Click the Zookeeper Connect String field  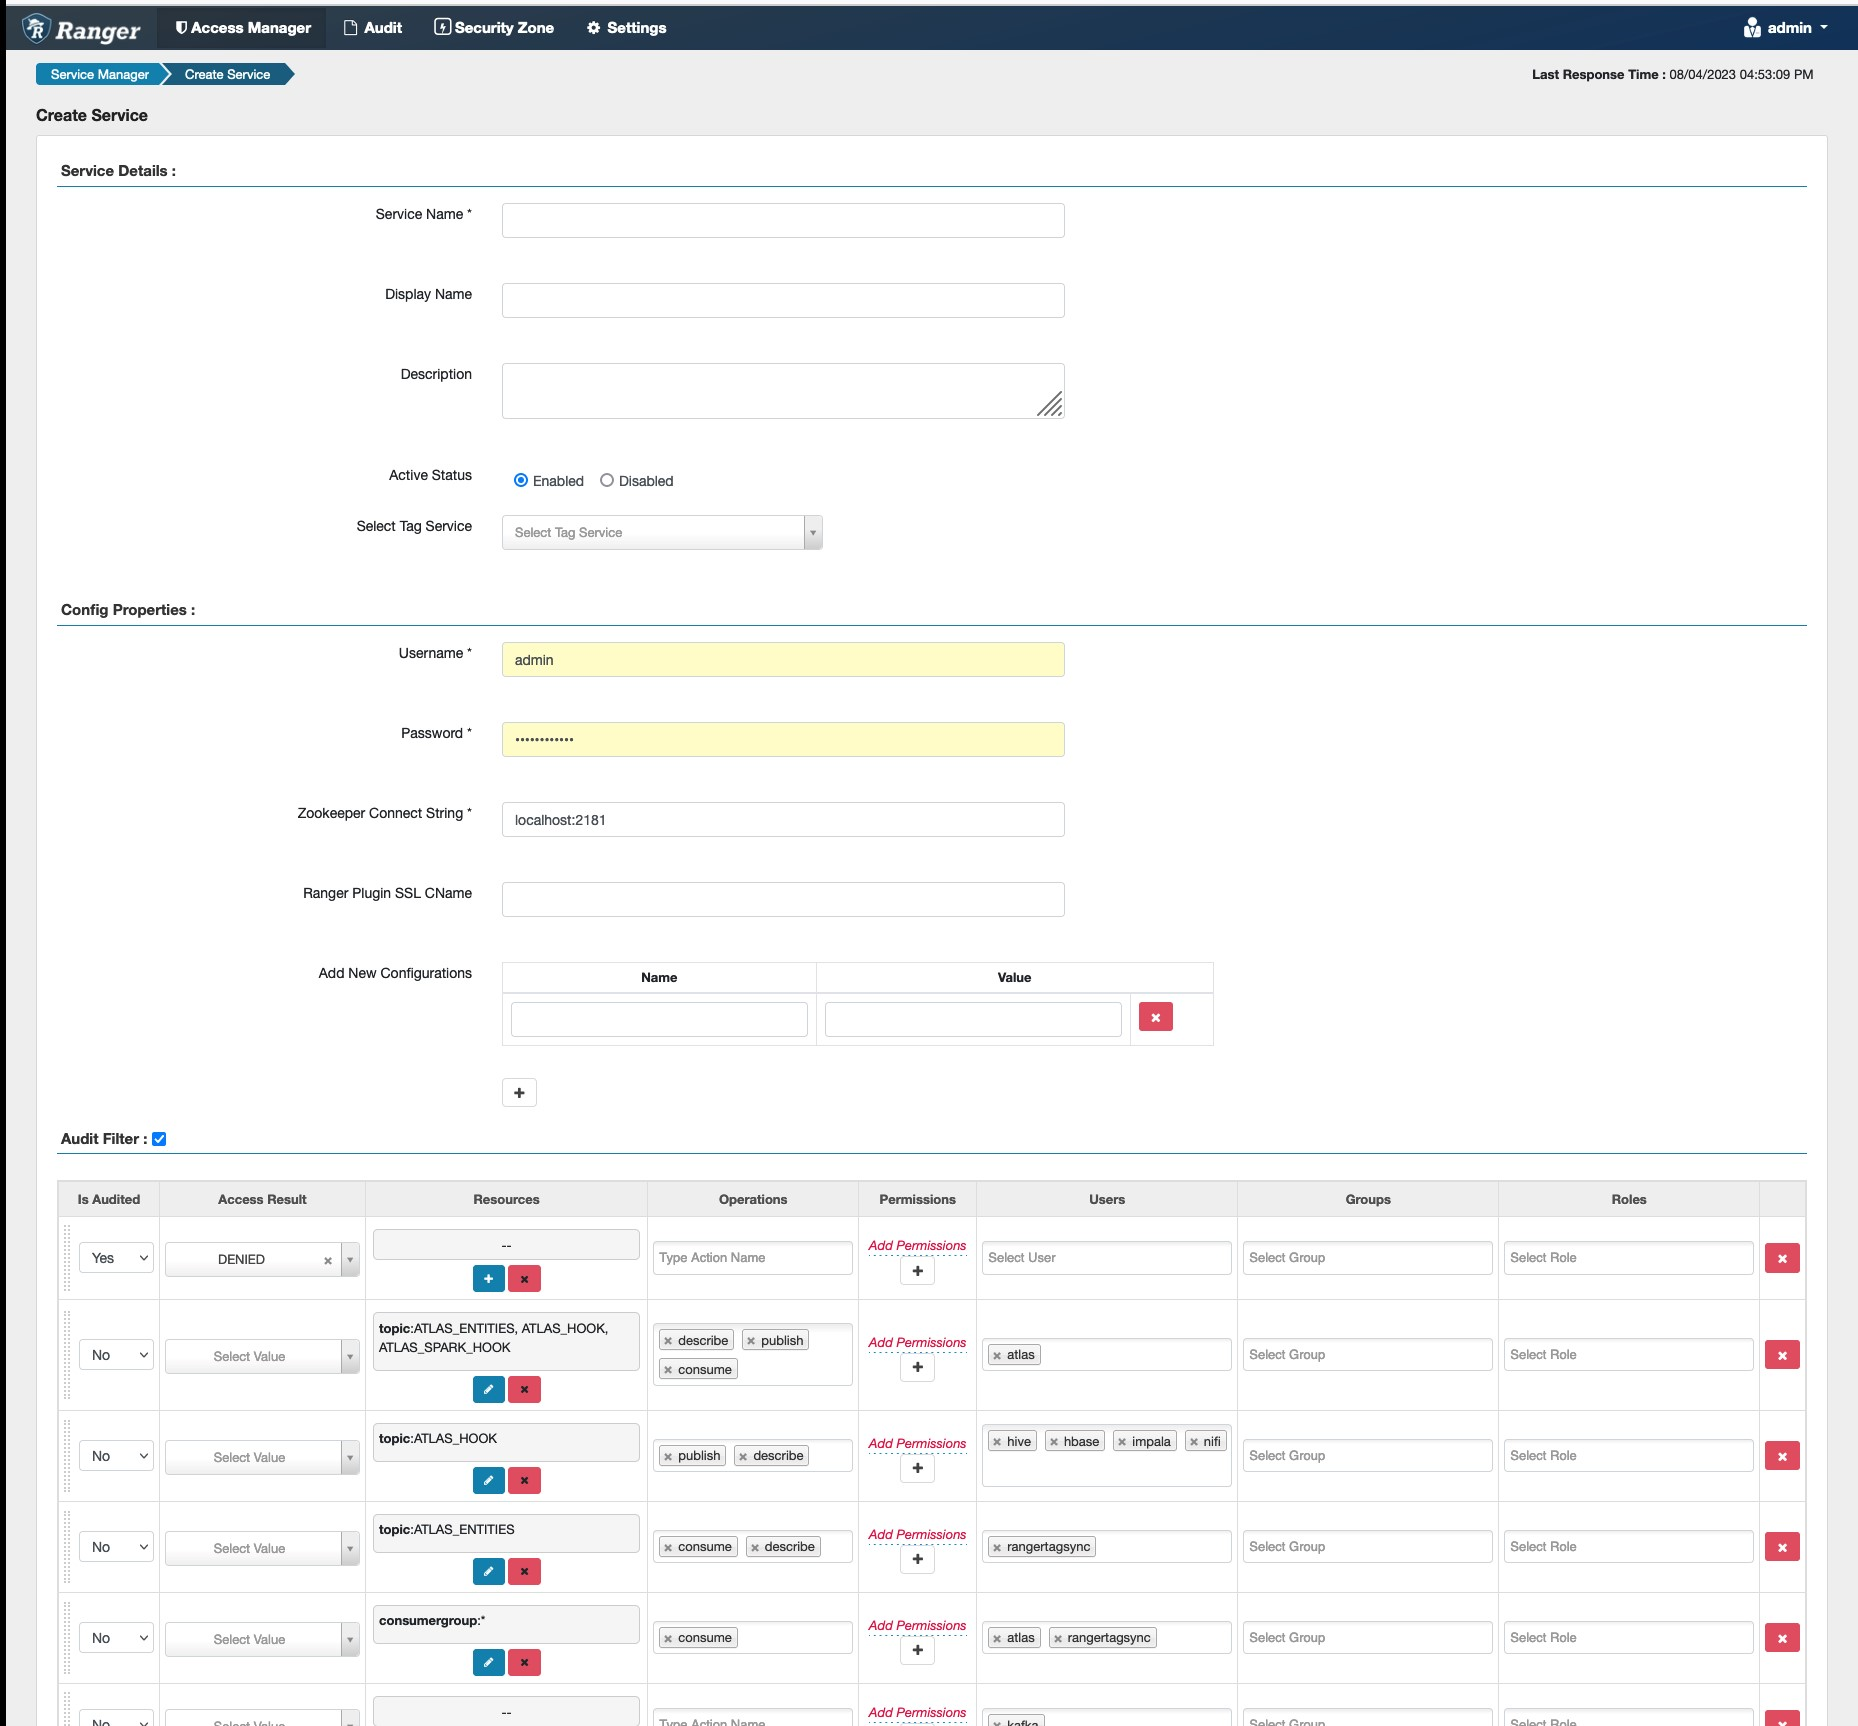(x=783, y=820)
